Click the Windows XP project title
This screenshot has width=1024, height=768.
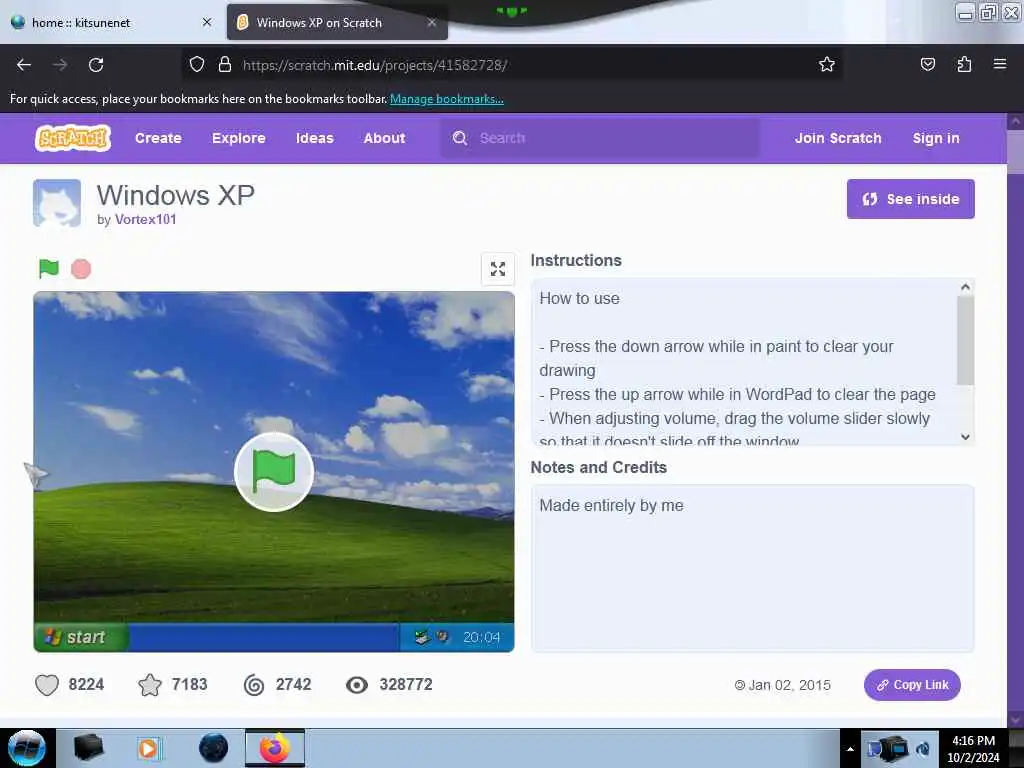click(176, 195)
